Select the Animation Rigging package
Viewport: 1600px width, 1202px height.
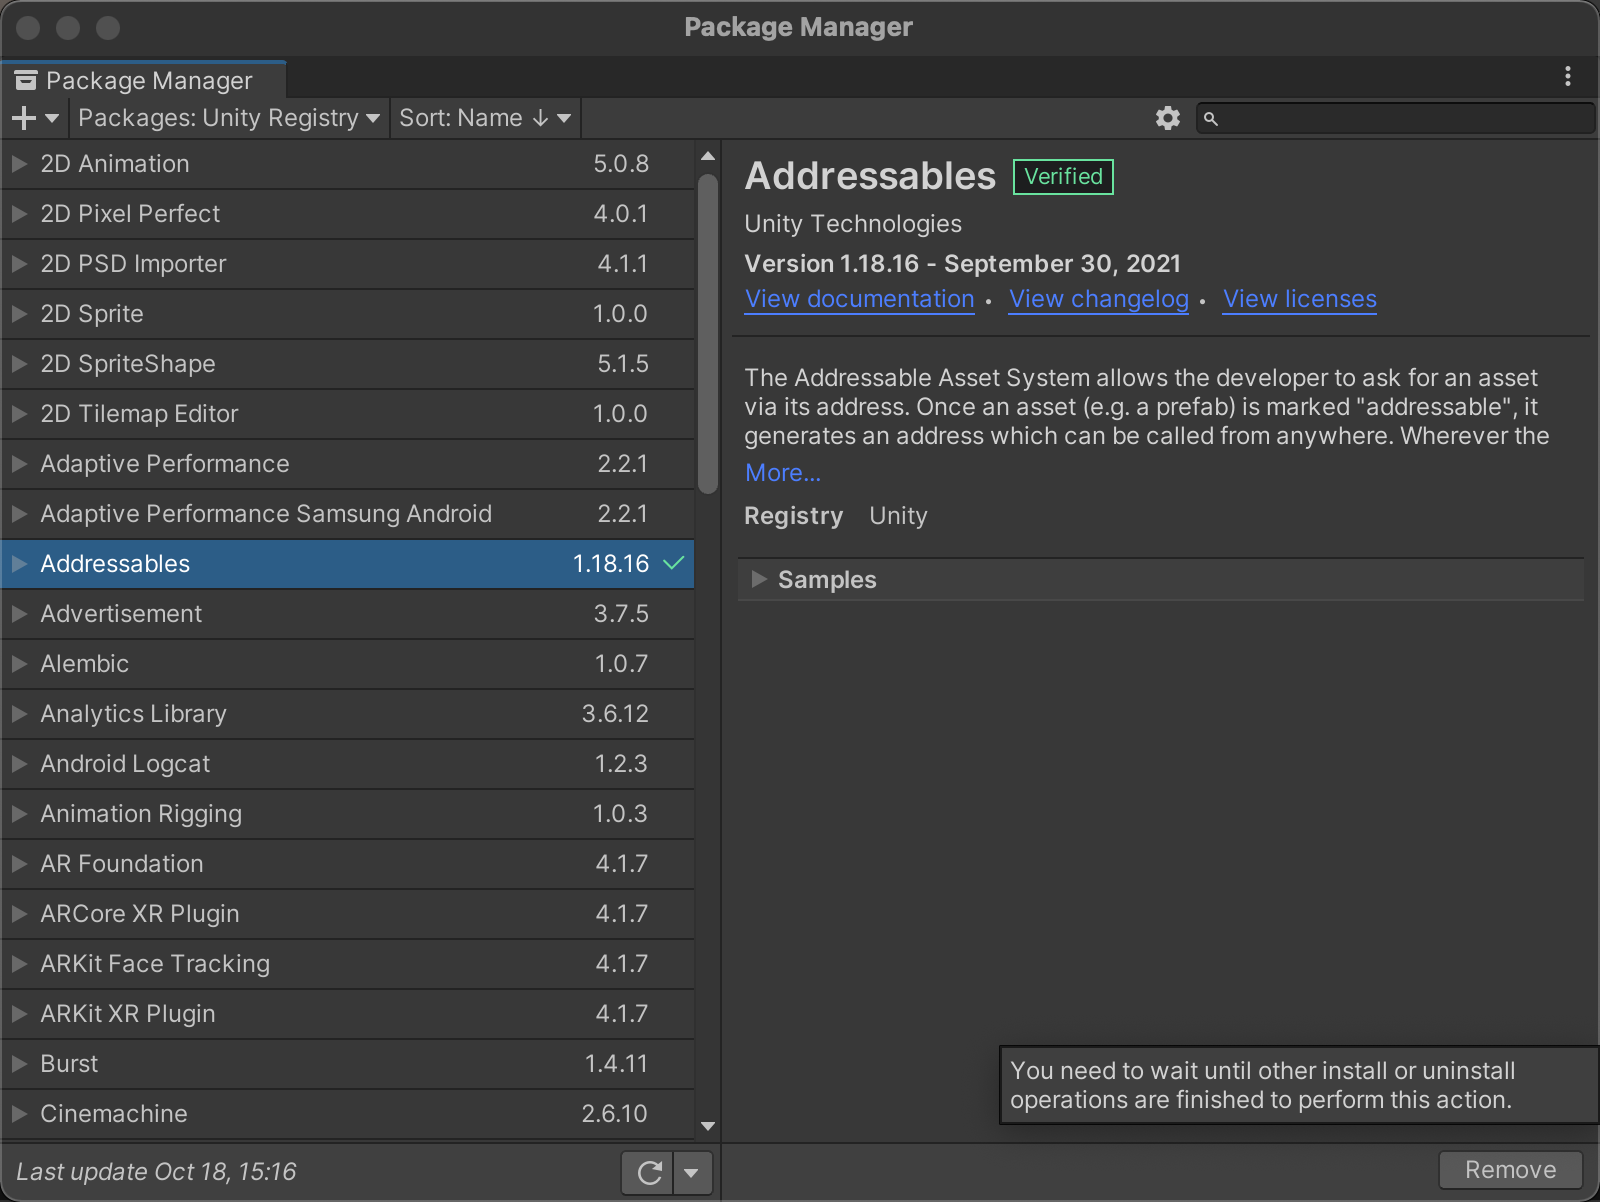pyautogui.click(x=347, y=814)
